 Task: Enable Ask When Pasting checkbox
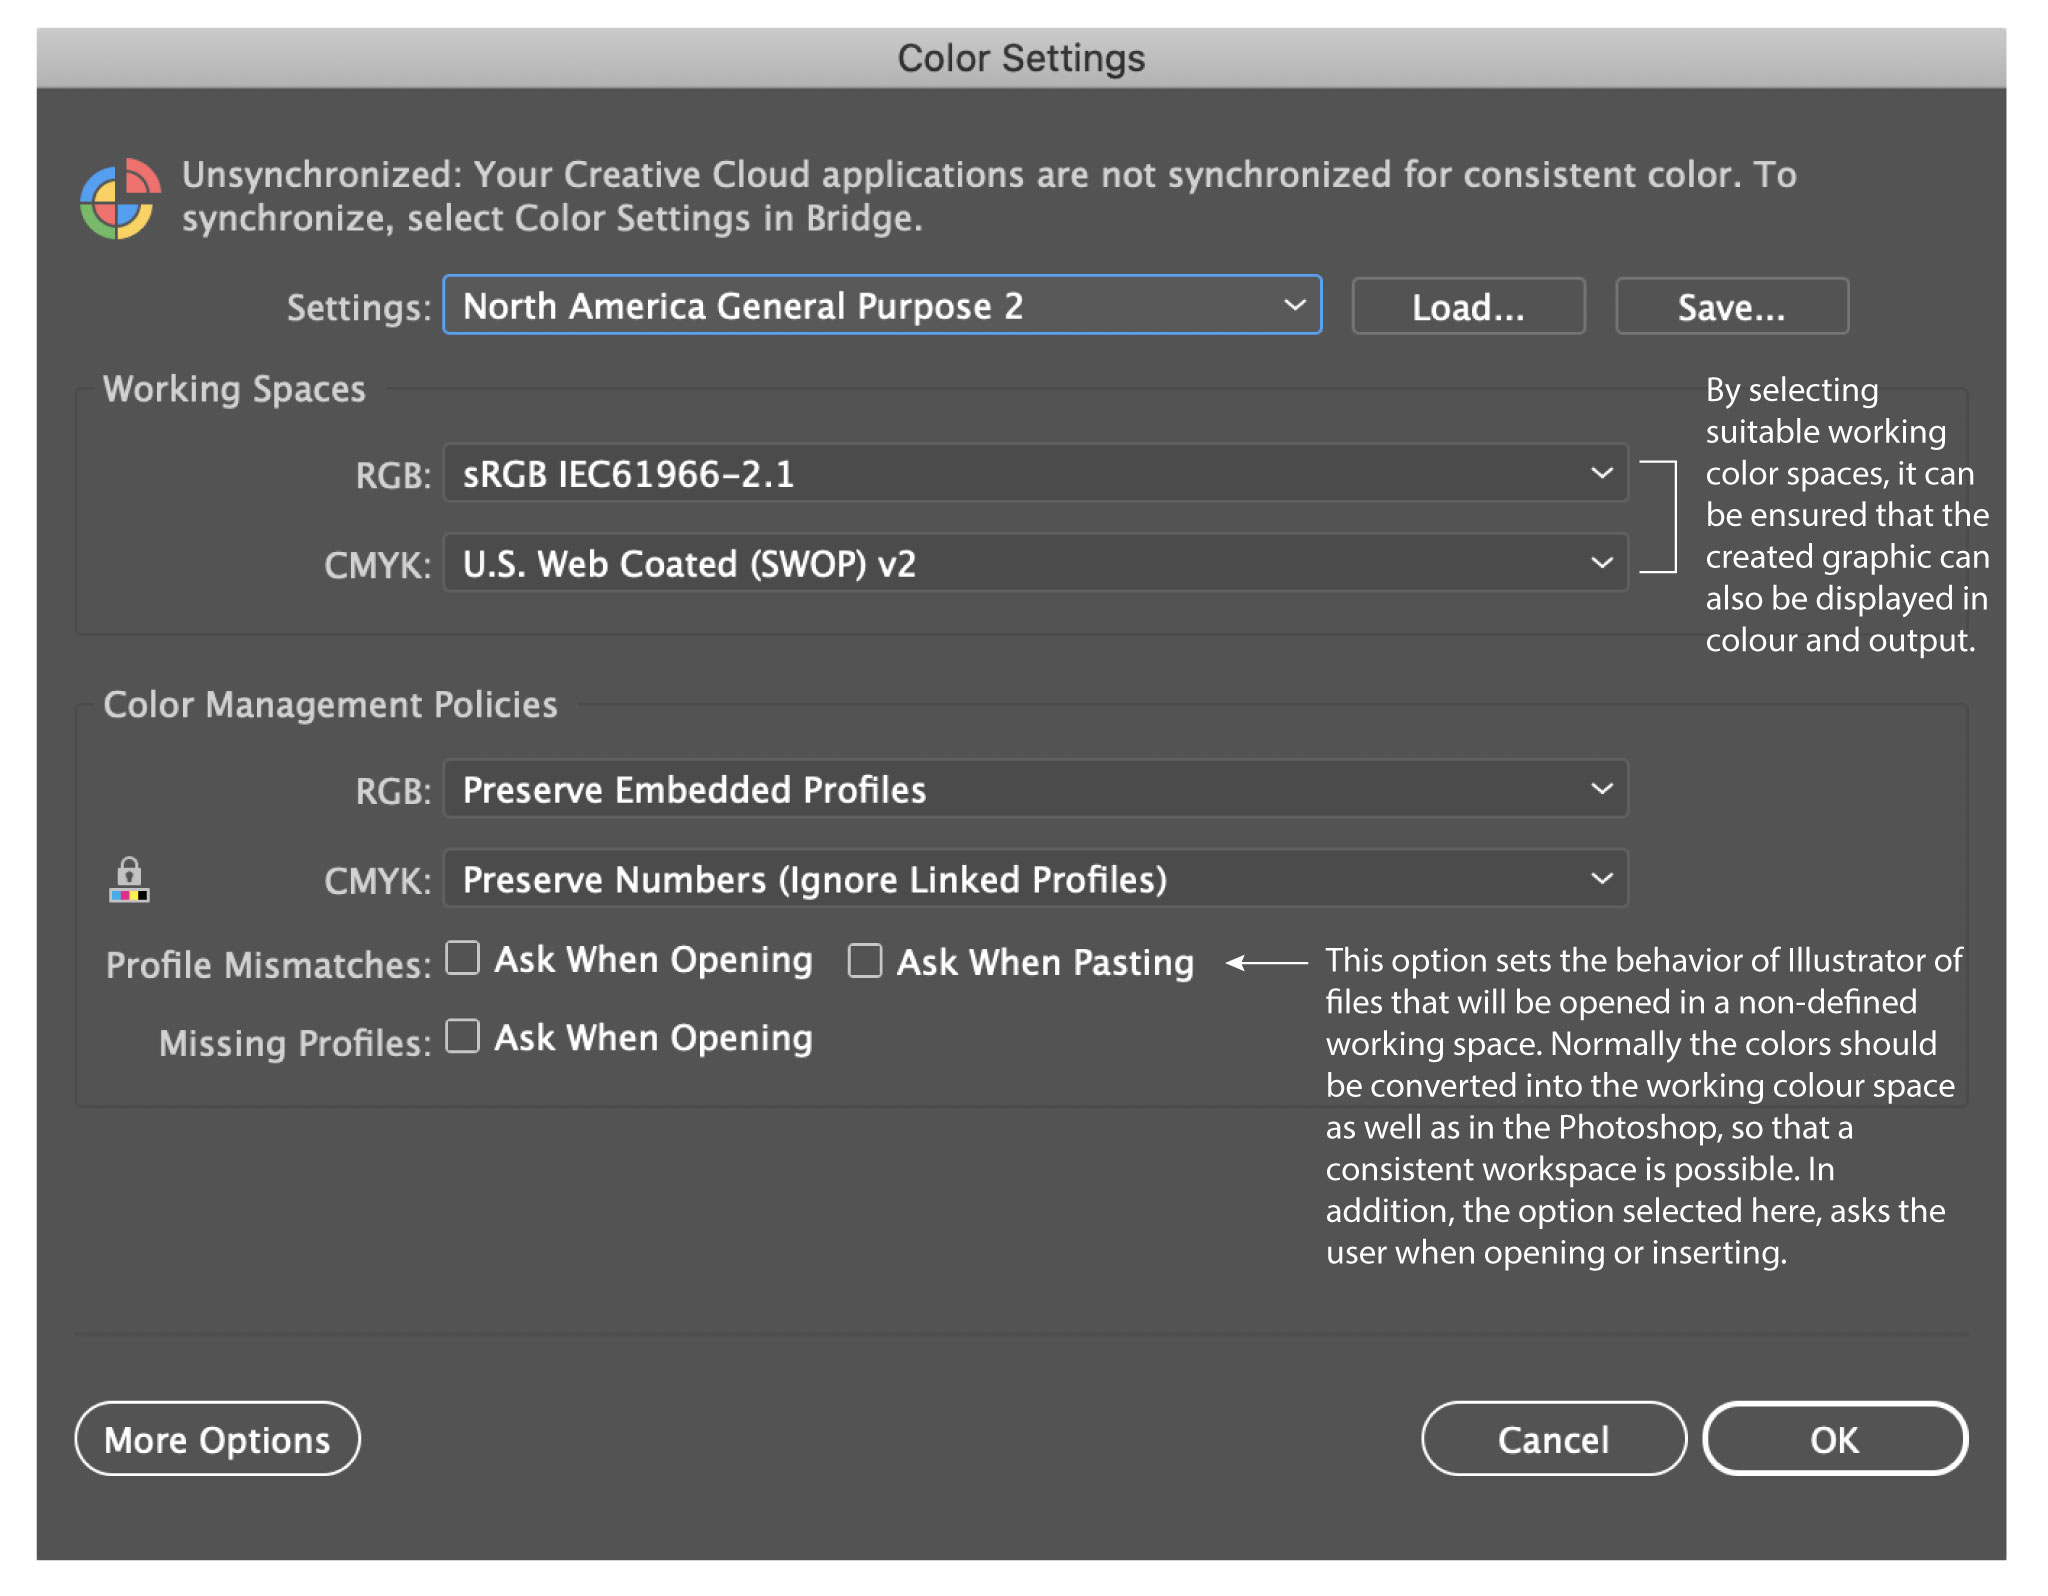pyautogui.click(x=865, y=960)
